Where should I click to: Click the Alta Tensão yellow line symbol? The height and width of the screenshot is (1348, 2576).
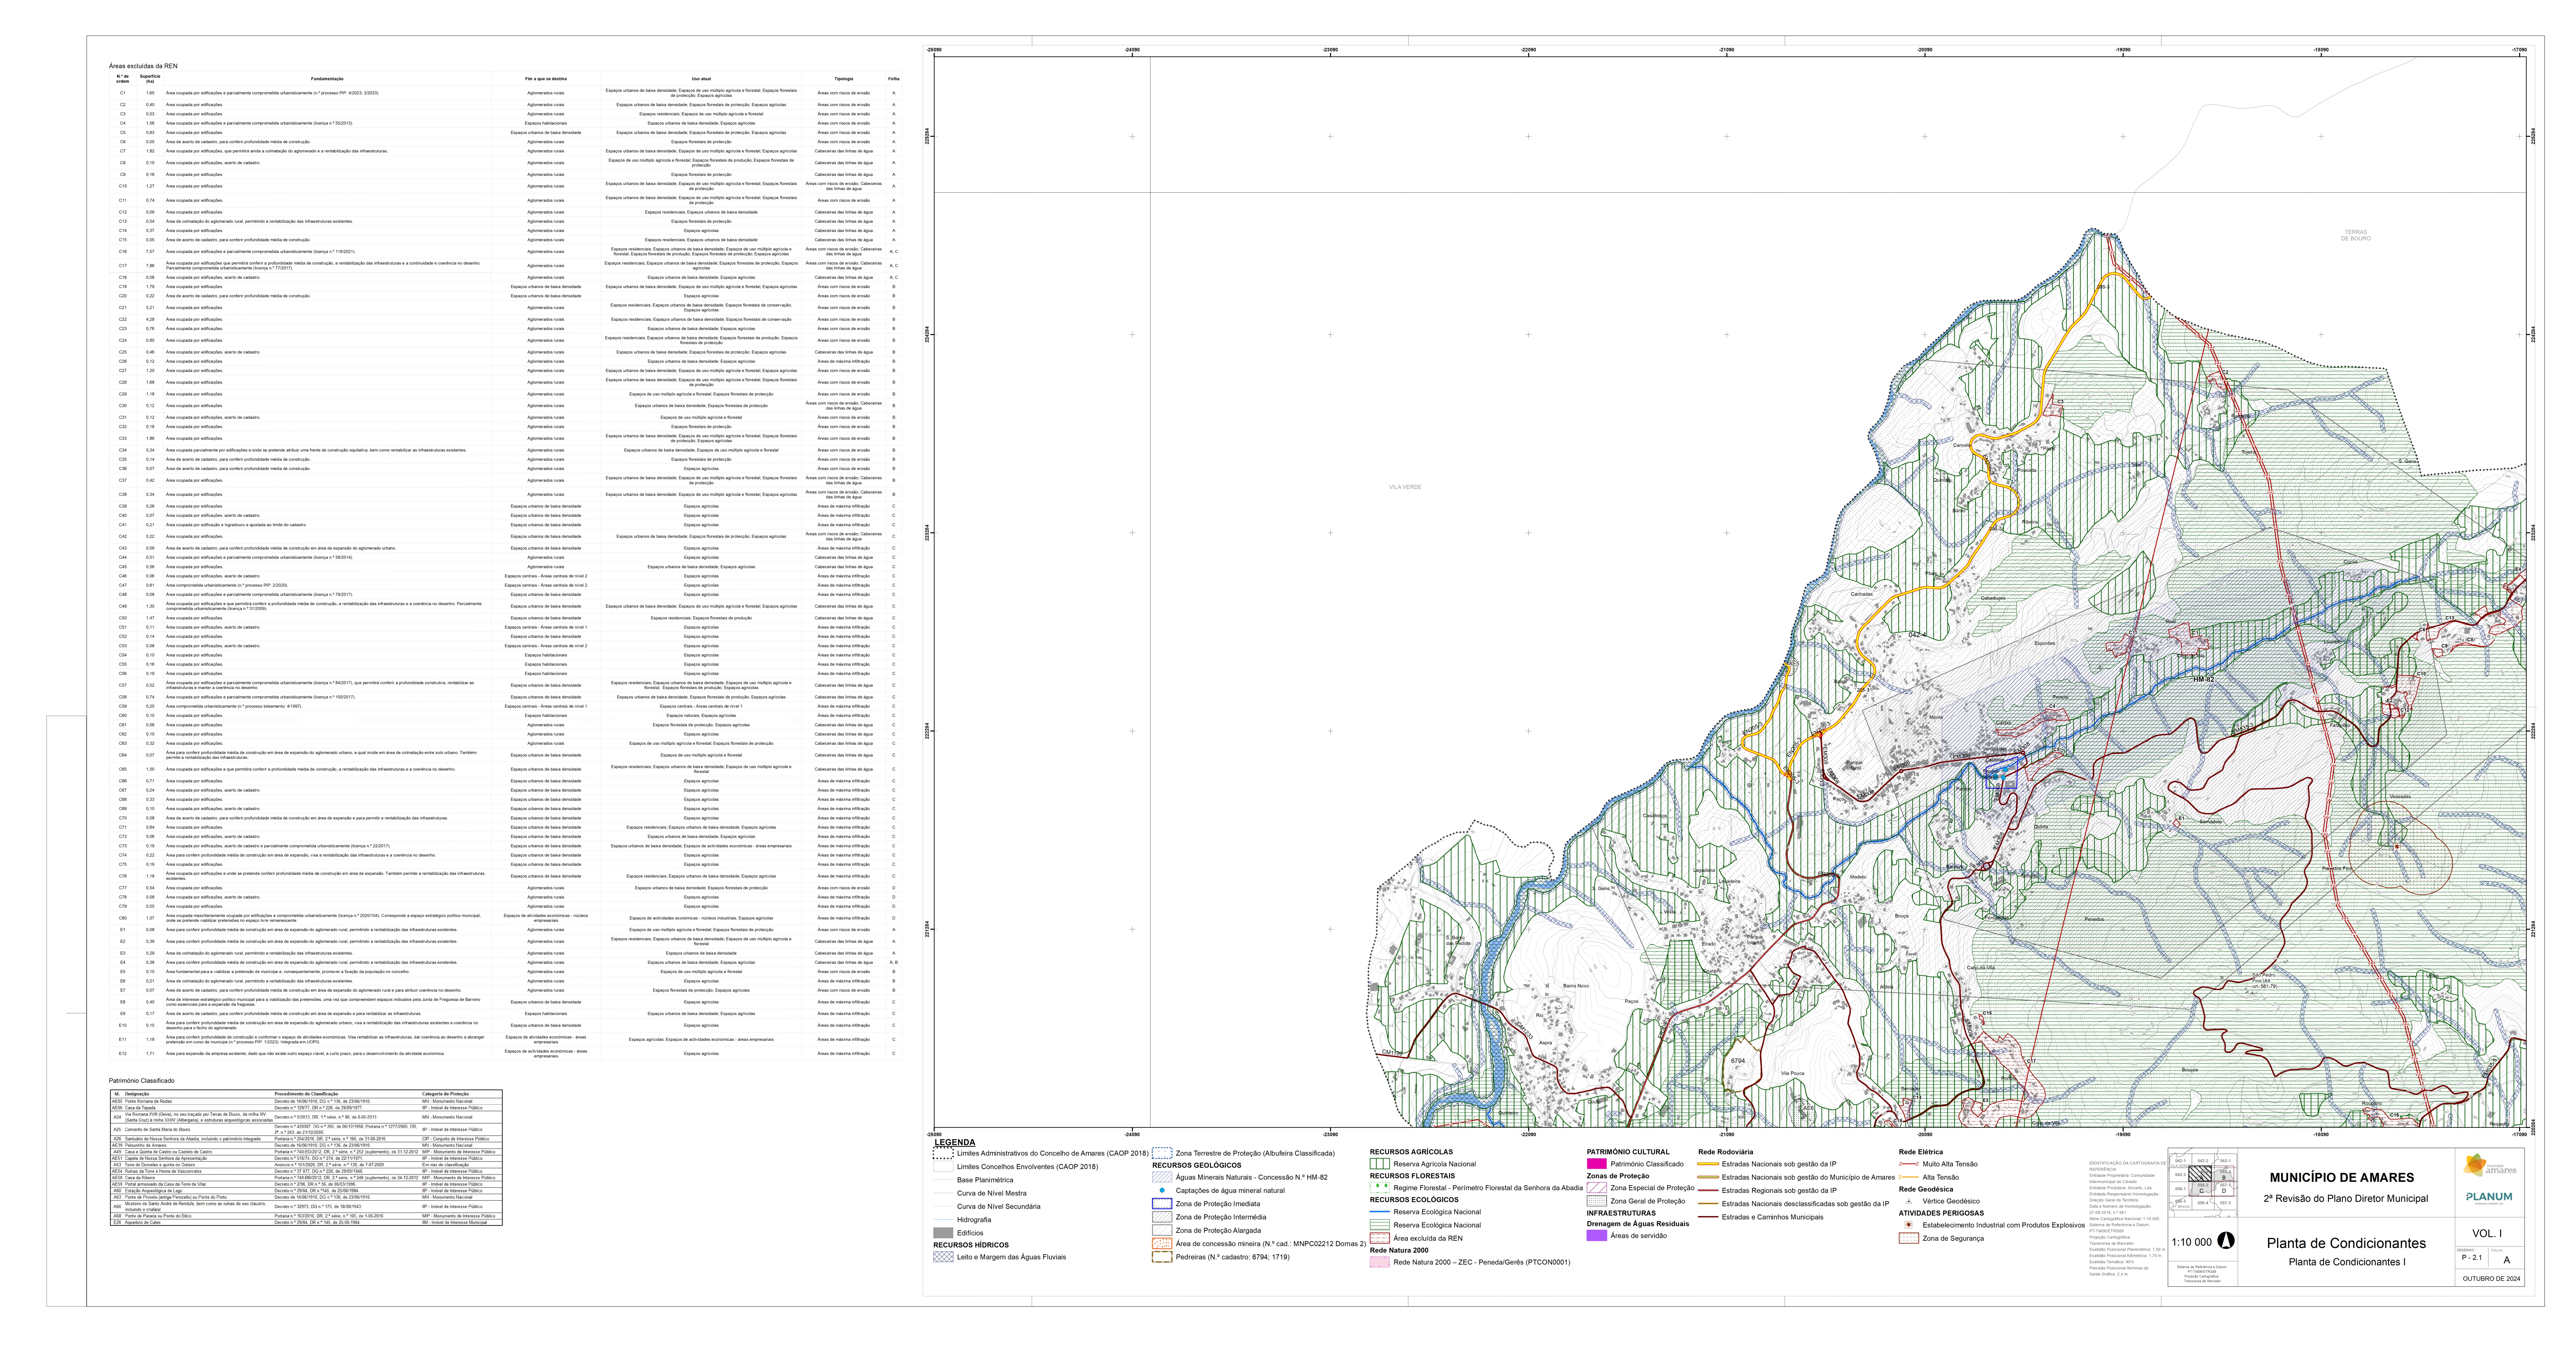point(1909,1177)
